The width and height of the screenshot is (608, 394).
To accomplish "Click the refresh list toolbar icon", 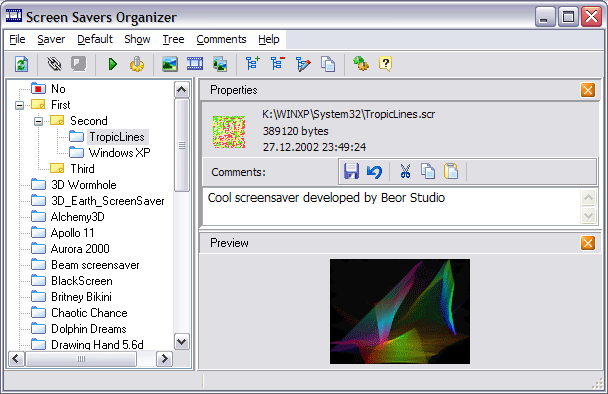I will click(22, 64).
